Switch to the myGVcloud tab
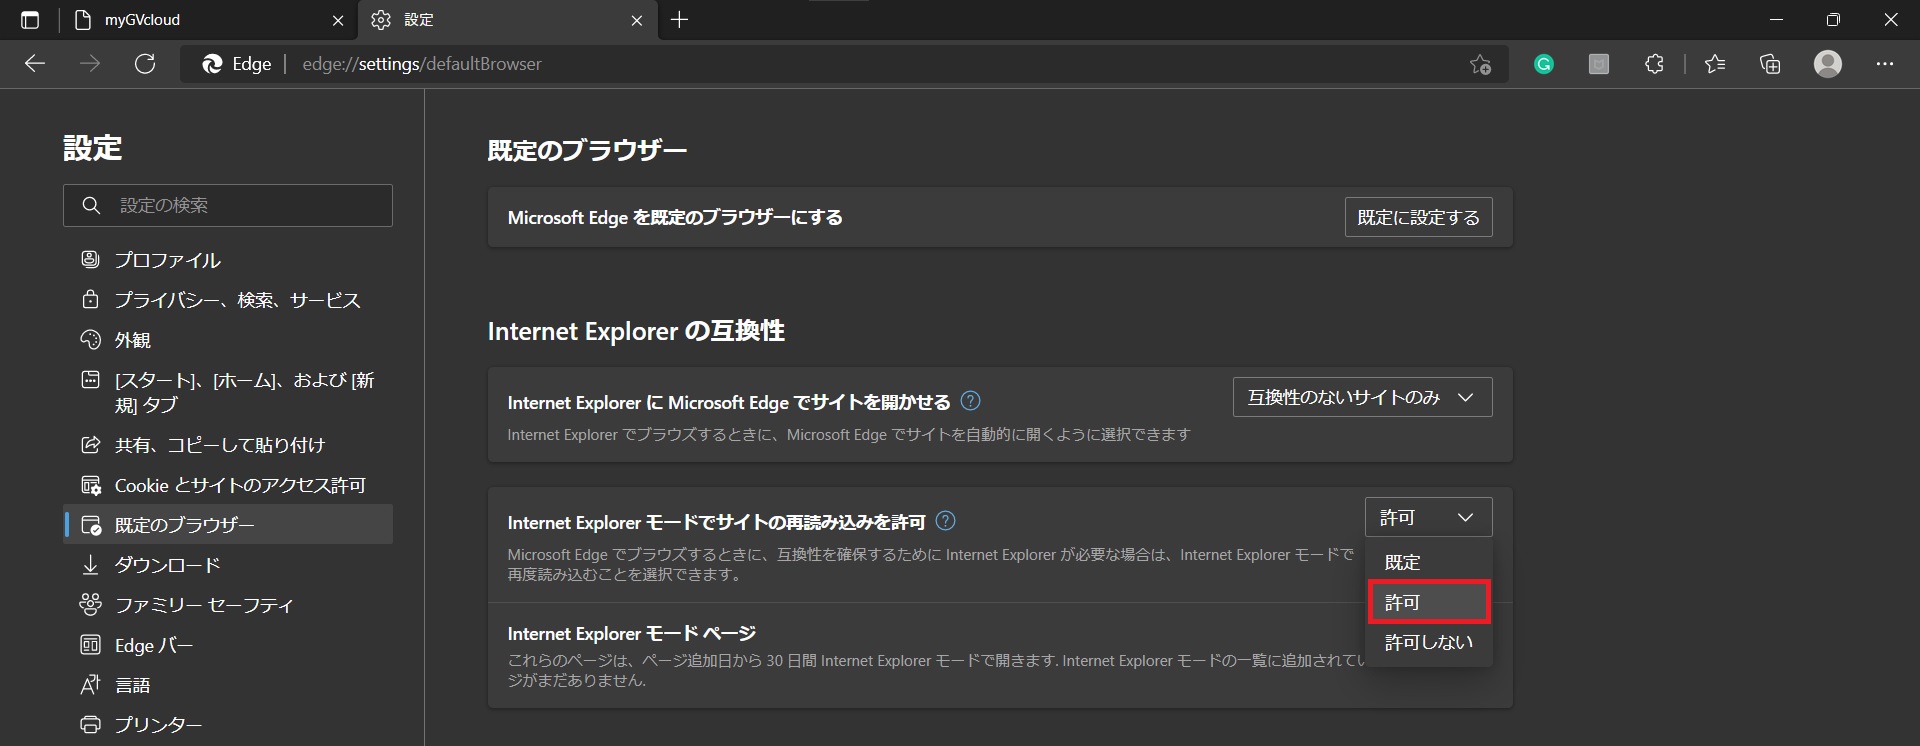 tap(208, 20)
